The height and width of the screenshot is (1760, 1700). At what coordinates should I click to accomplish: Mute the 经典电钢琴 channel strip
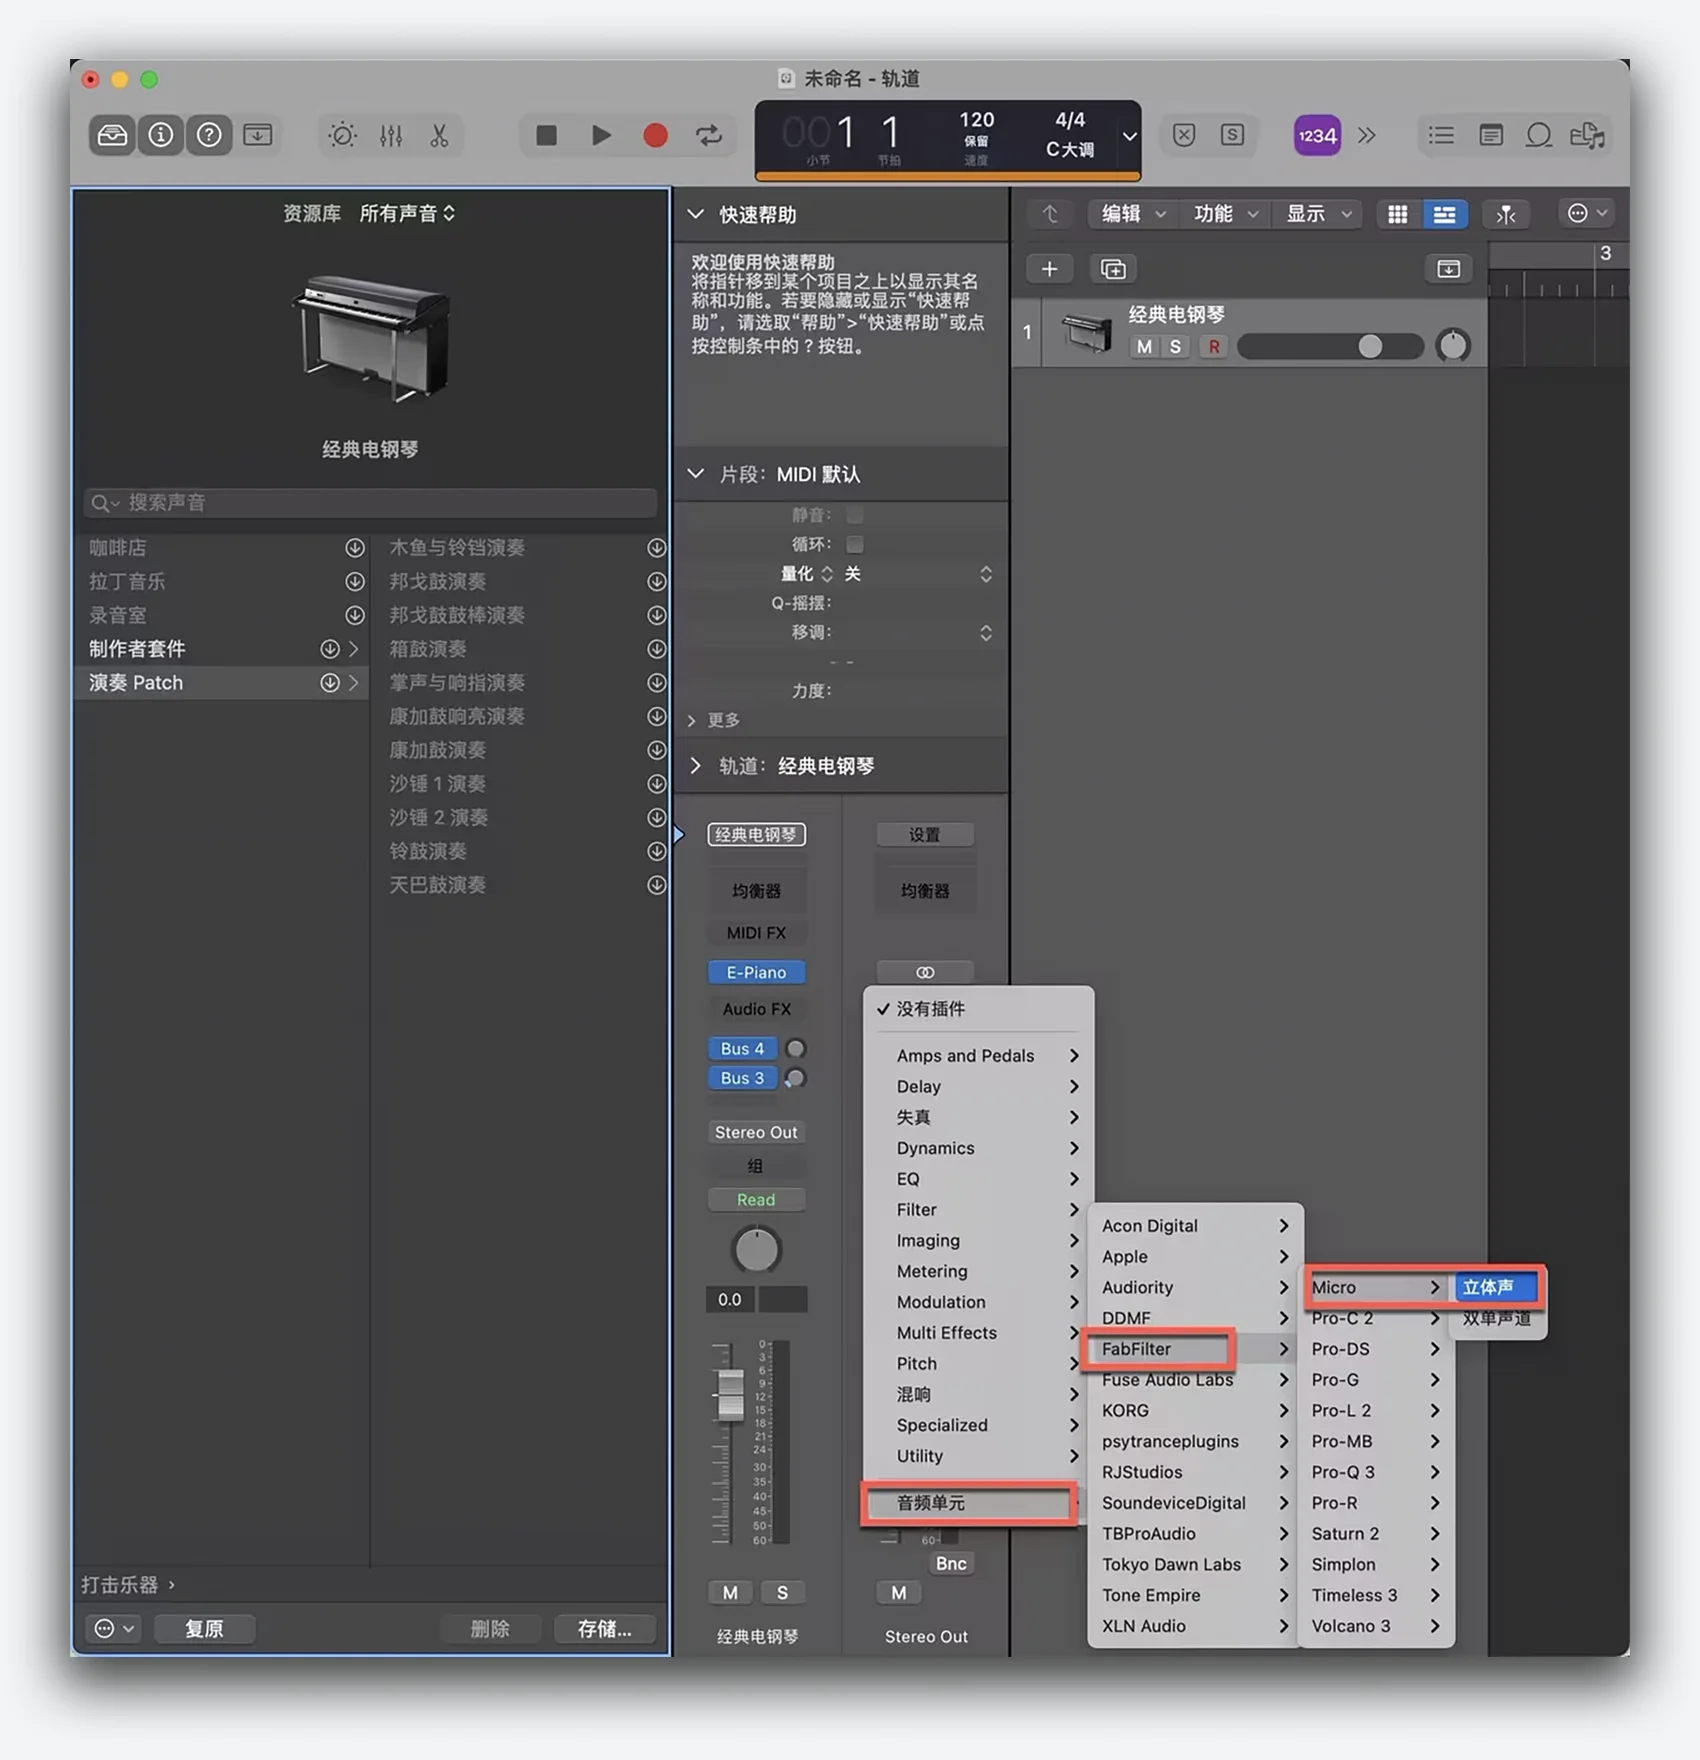730,1592
